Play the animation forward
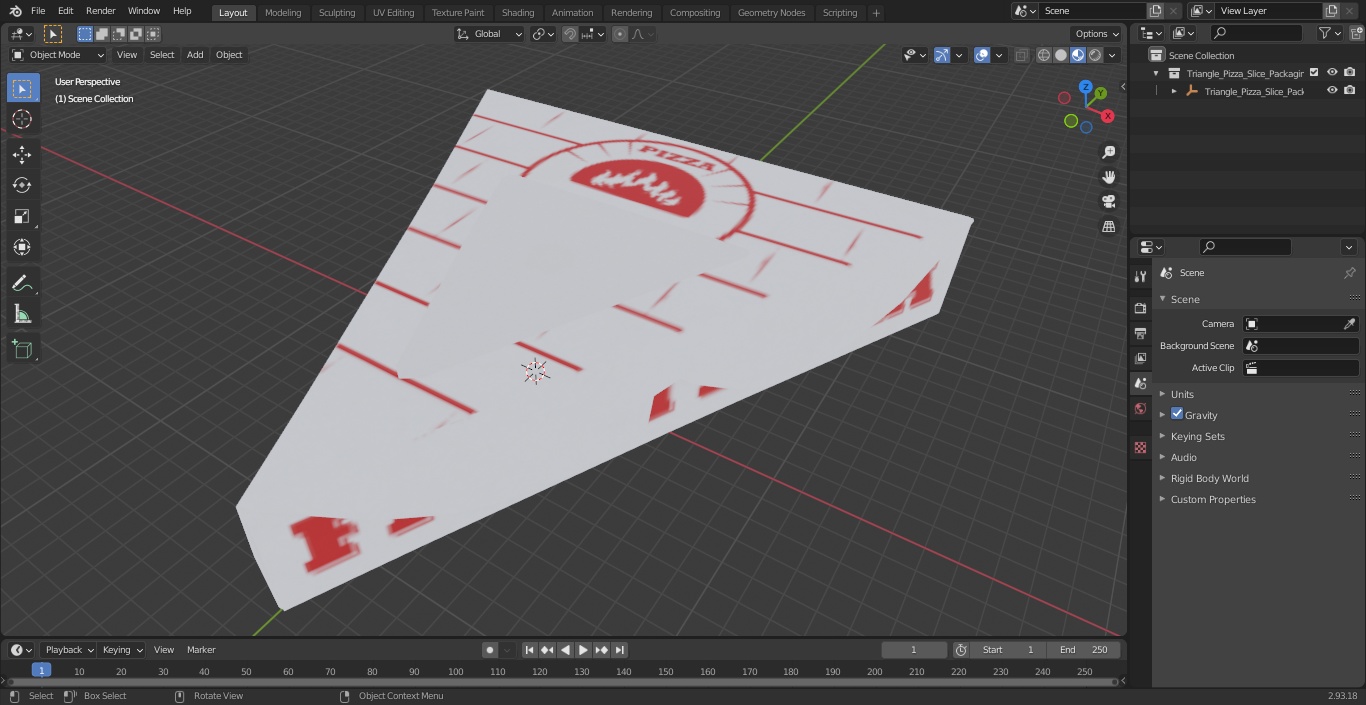This screenshot has height=705, width=1366. click(583, 650)
